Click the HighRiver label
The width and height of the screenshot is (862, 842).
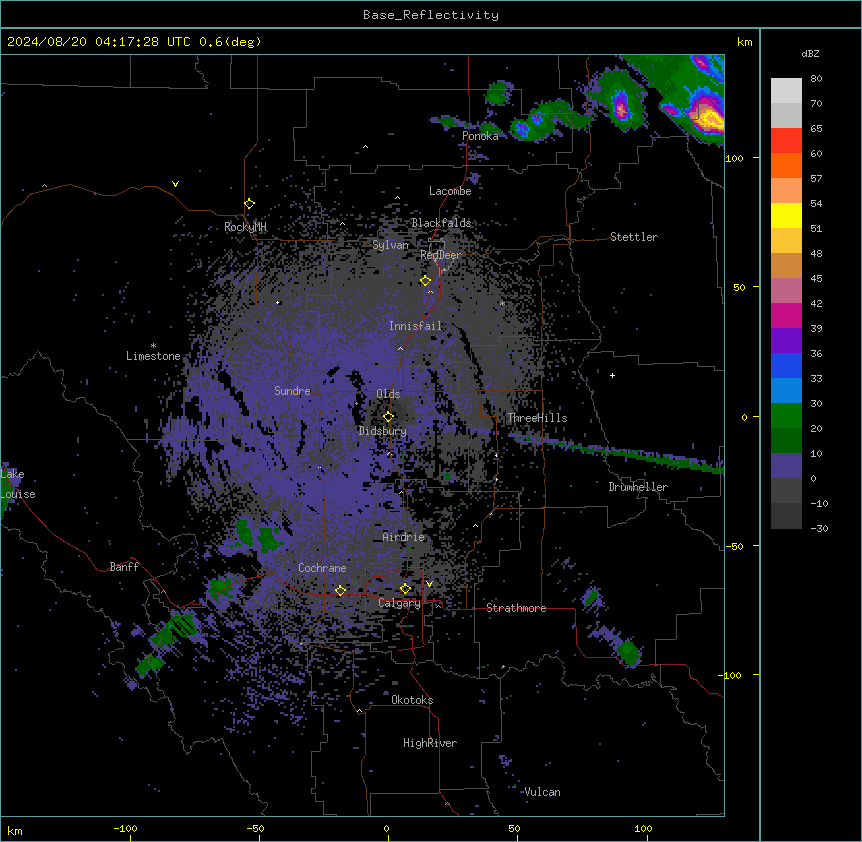430,743
